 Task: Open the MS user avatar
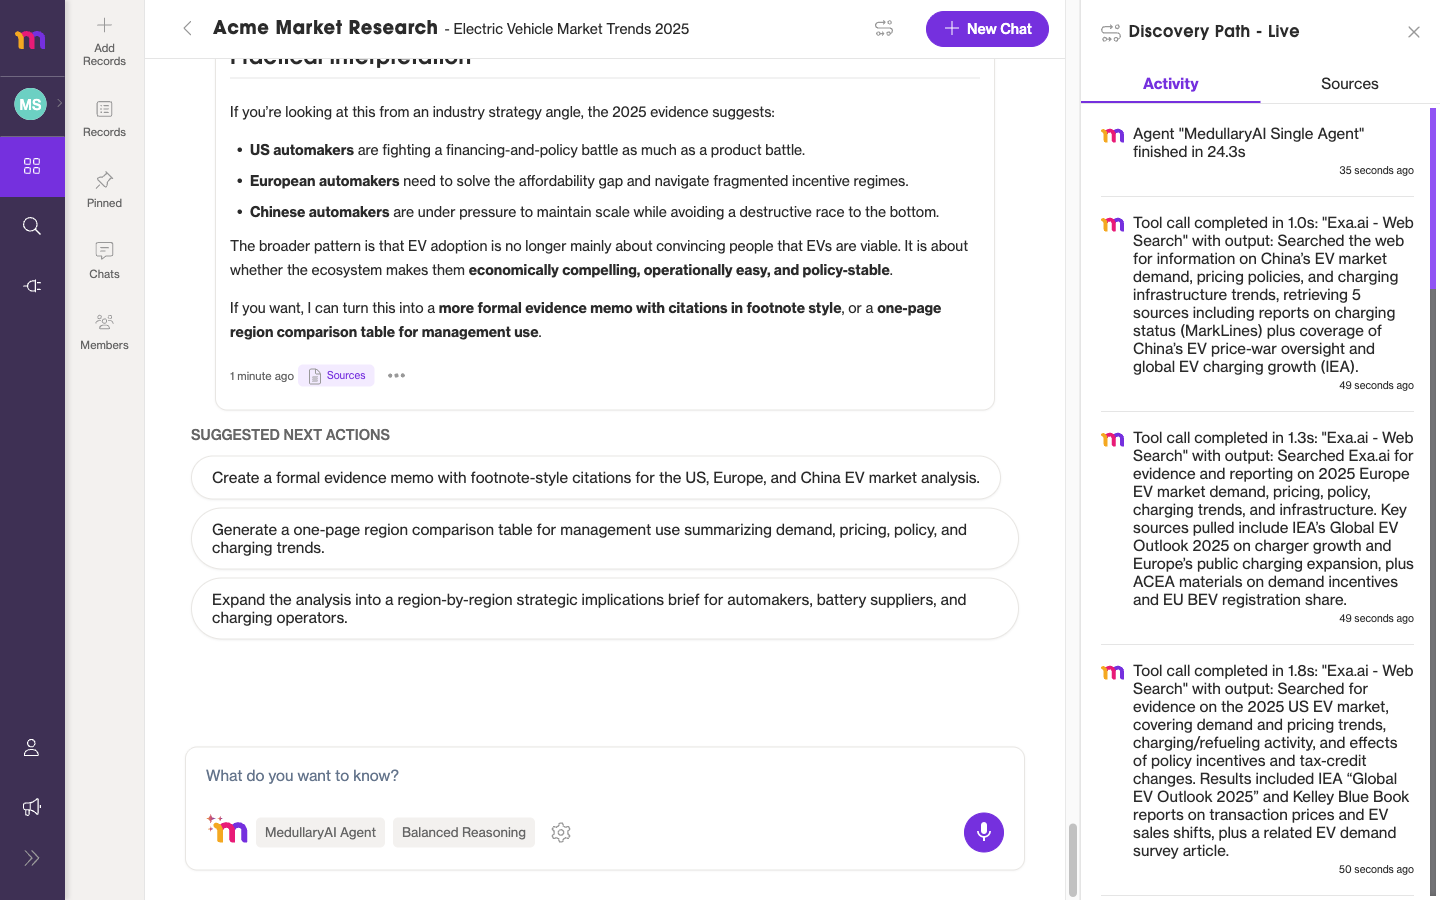coord(30,104)
